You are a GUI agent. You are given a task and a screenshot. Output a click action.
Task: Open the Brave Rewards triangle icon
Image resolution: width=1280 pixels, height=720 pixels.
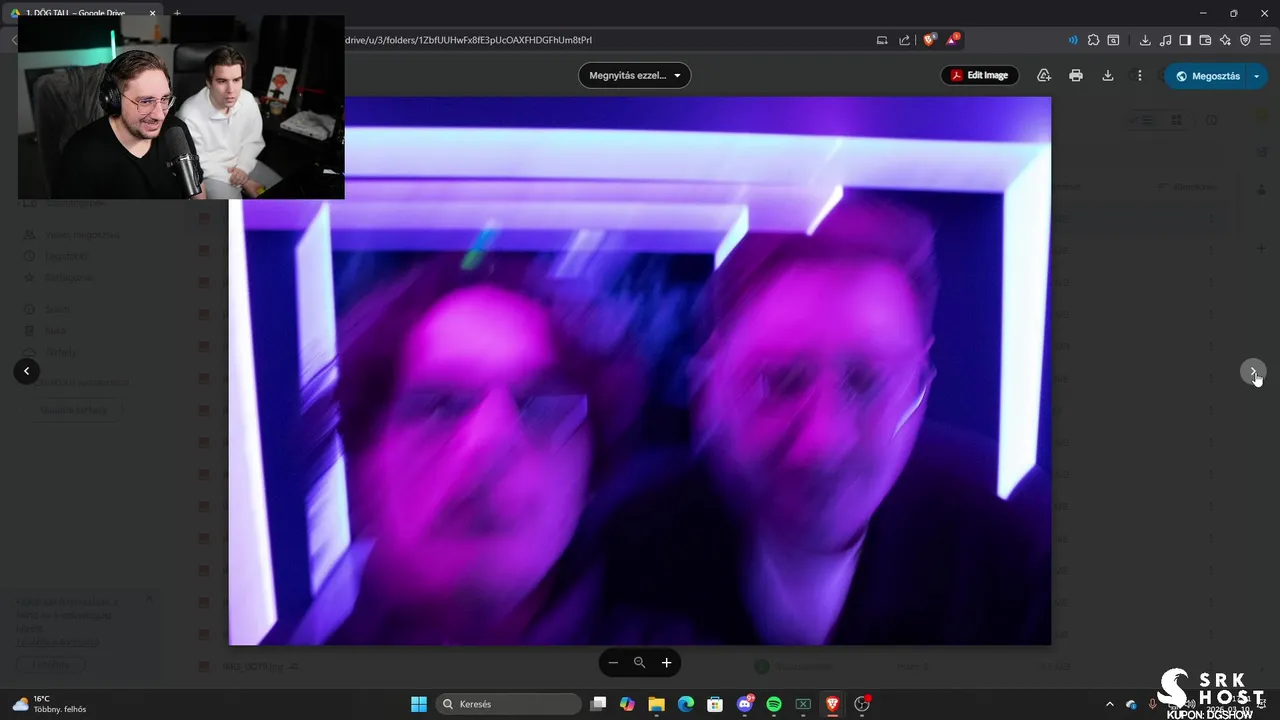pos(953,40)
